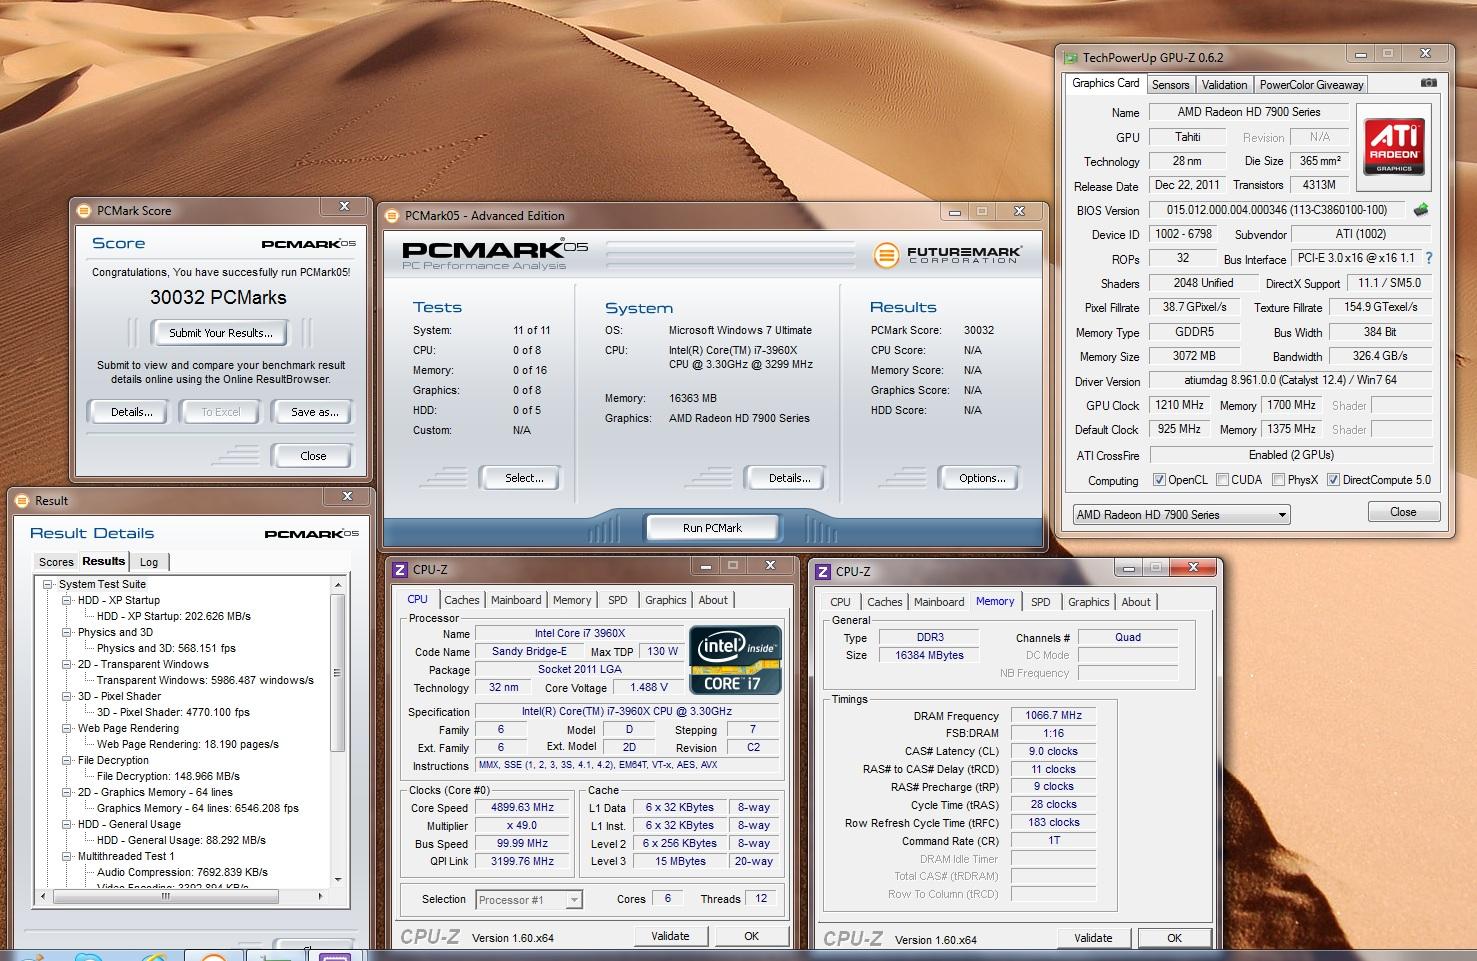Collapse the File Decryption node
Viewport: 1477px width, 961px height.
67,760
